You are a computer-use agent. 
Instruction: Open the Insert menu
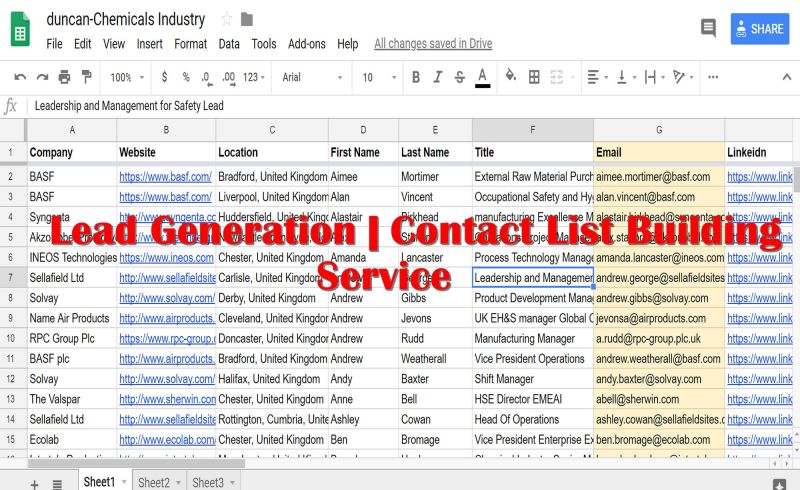[149, 44]
